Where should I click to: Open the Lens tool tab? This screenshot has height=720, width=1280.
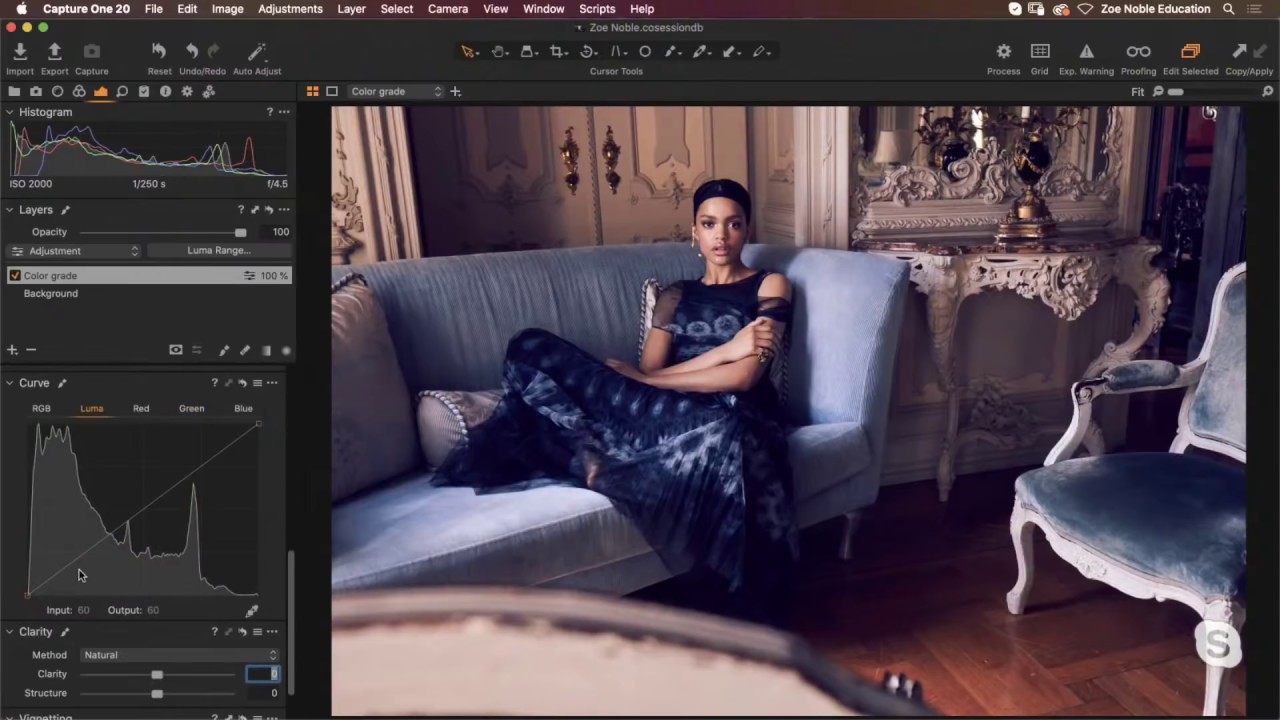pos(57,91)
